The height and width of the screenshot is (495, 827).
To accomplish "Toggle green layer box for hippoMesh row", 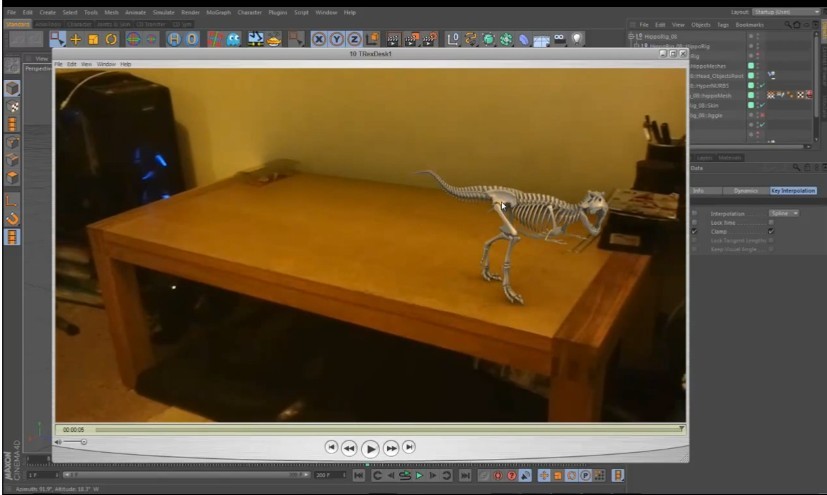I will pyautogui.click(x=751, y=95).
